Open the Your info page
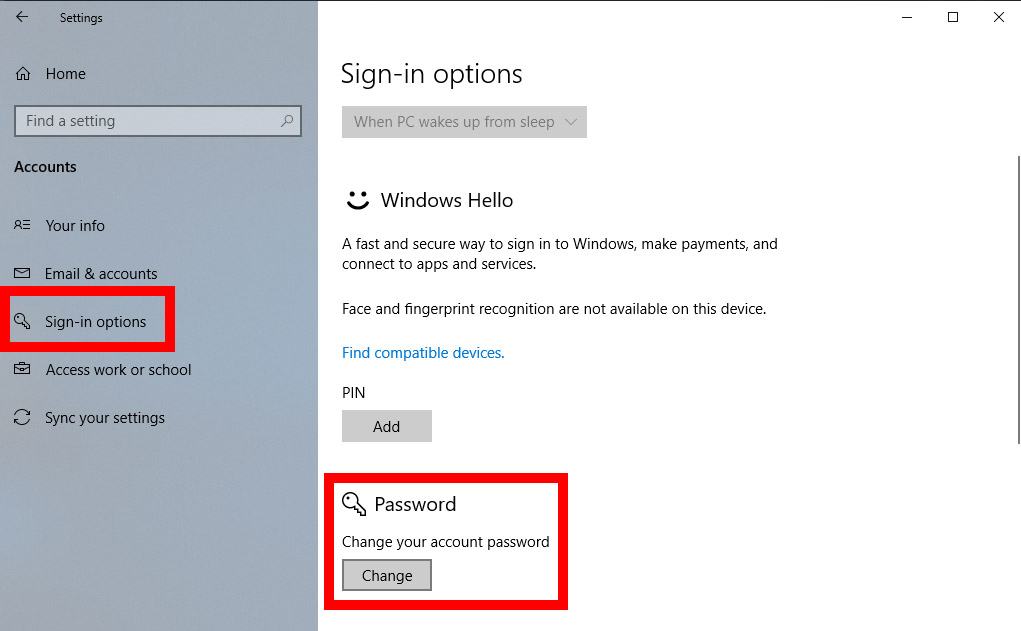1021x631 pixels. (x=75, y=225)
